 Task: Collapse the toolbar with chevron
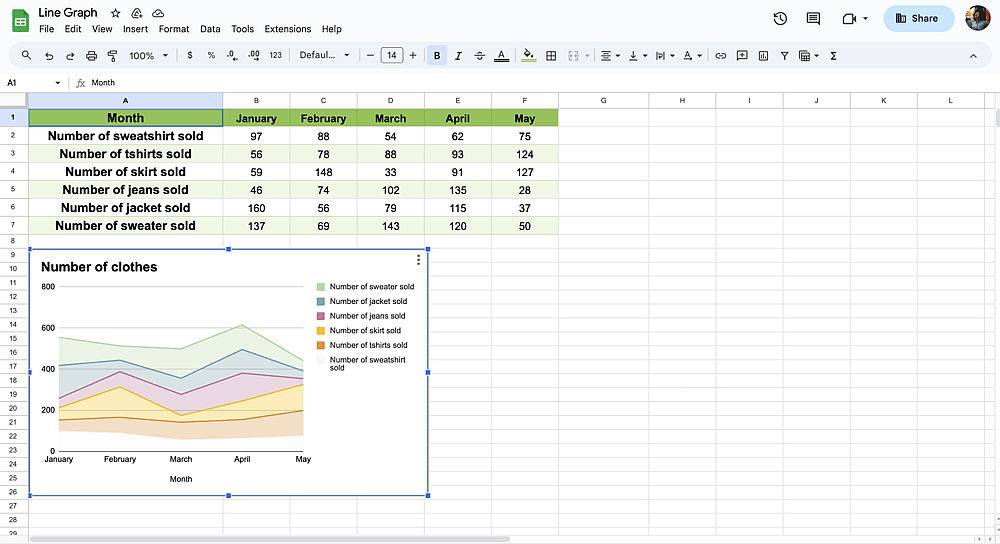pos(973,56)
